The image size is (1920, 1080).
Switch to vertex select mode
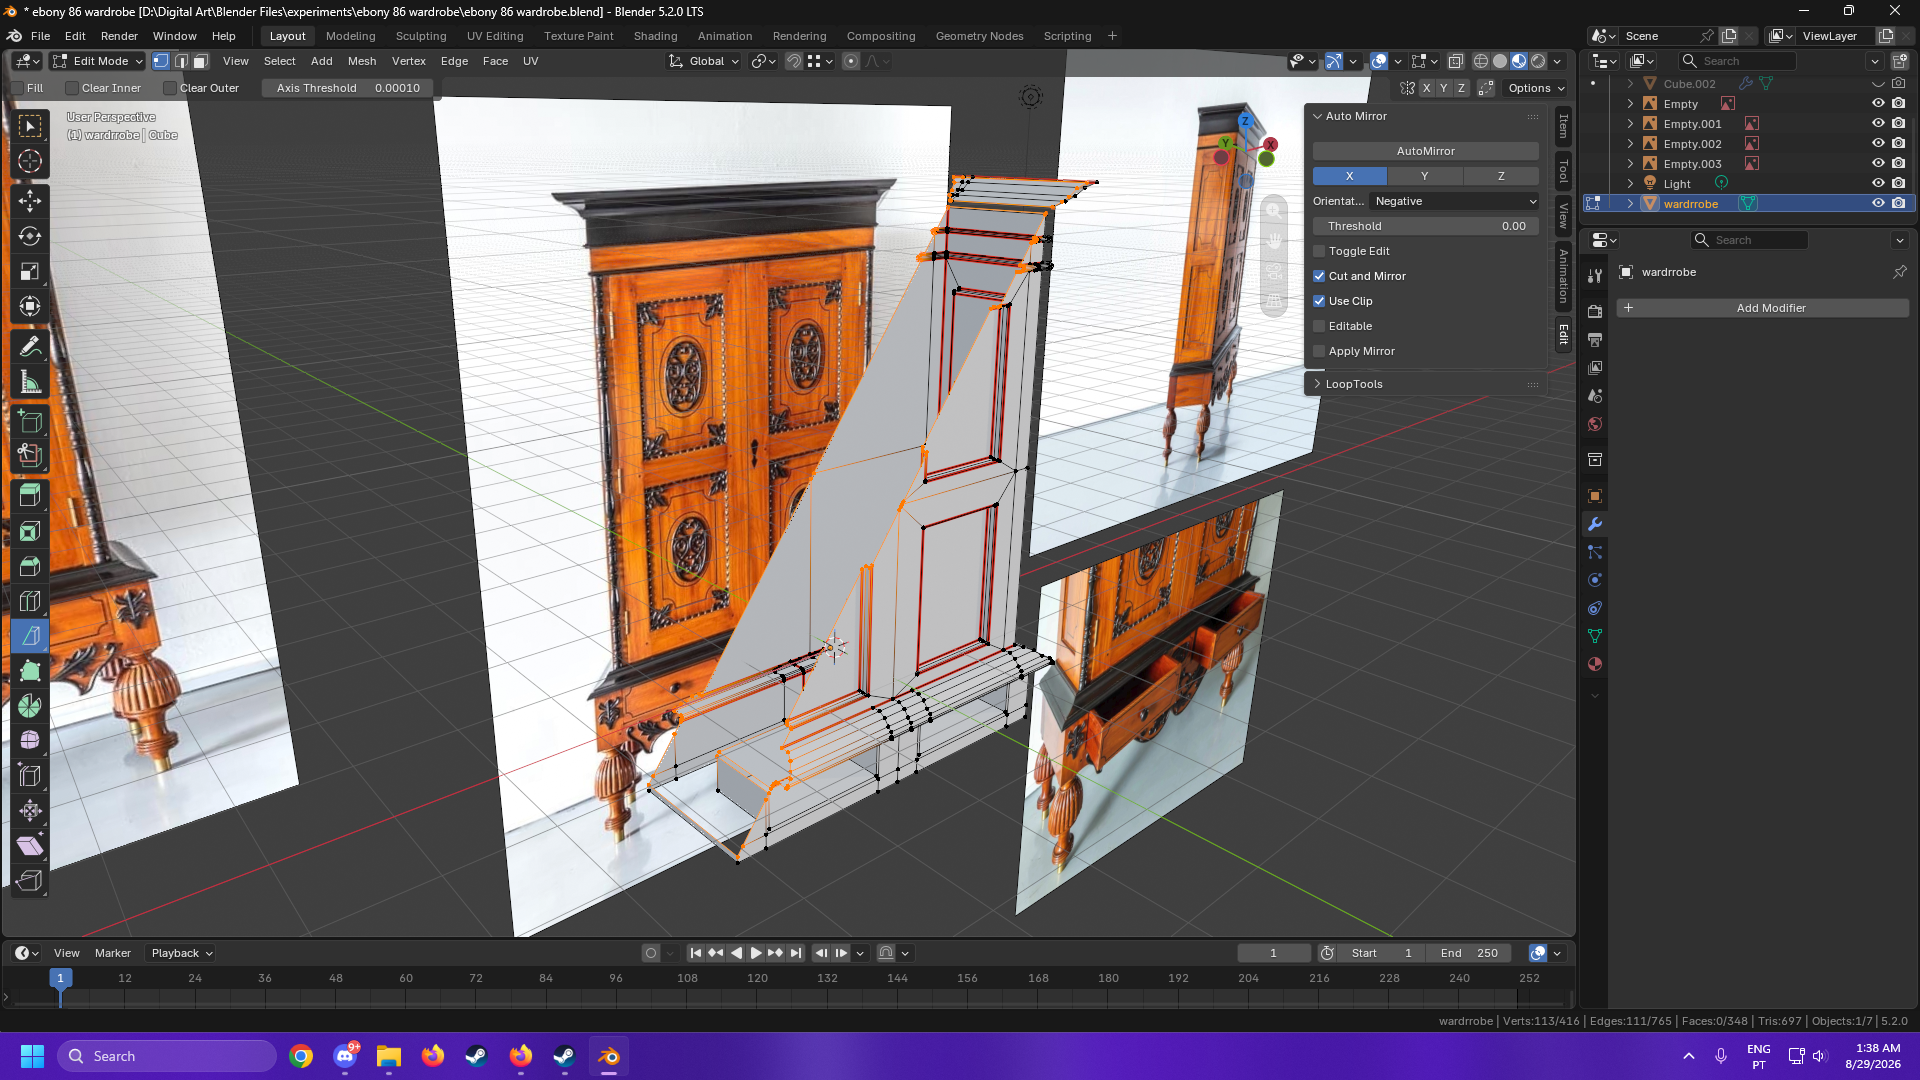click(161, 61)
